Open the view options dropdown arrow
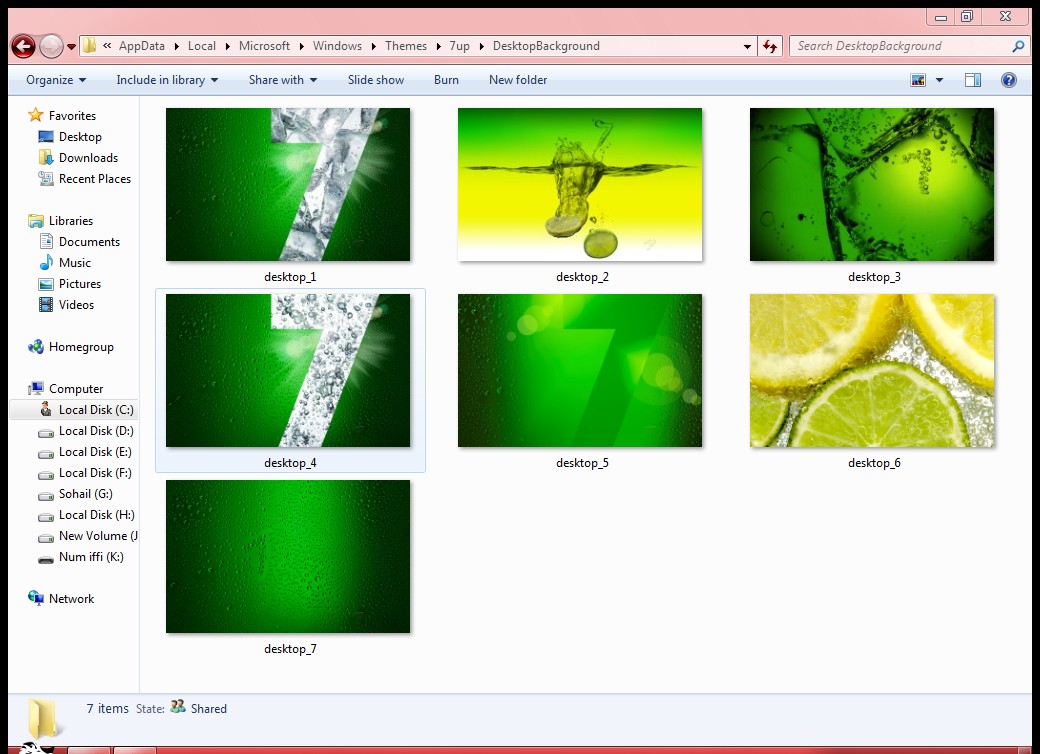Viewport: 1040px width, 754px height. click(x=939, y=80)
